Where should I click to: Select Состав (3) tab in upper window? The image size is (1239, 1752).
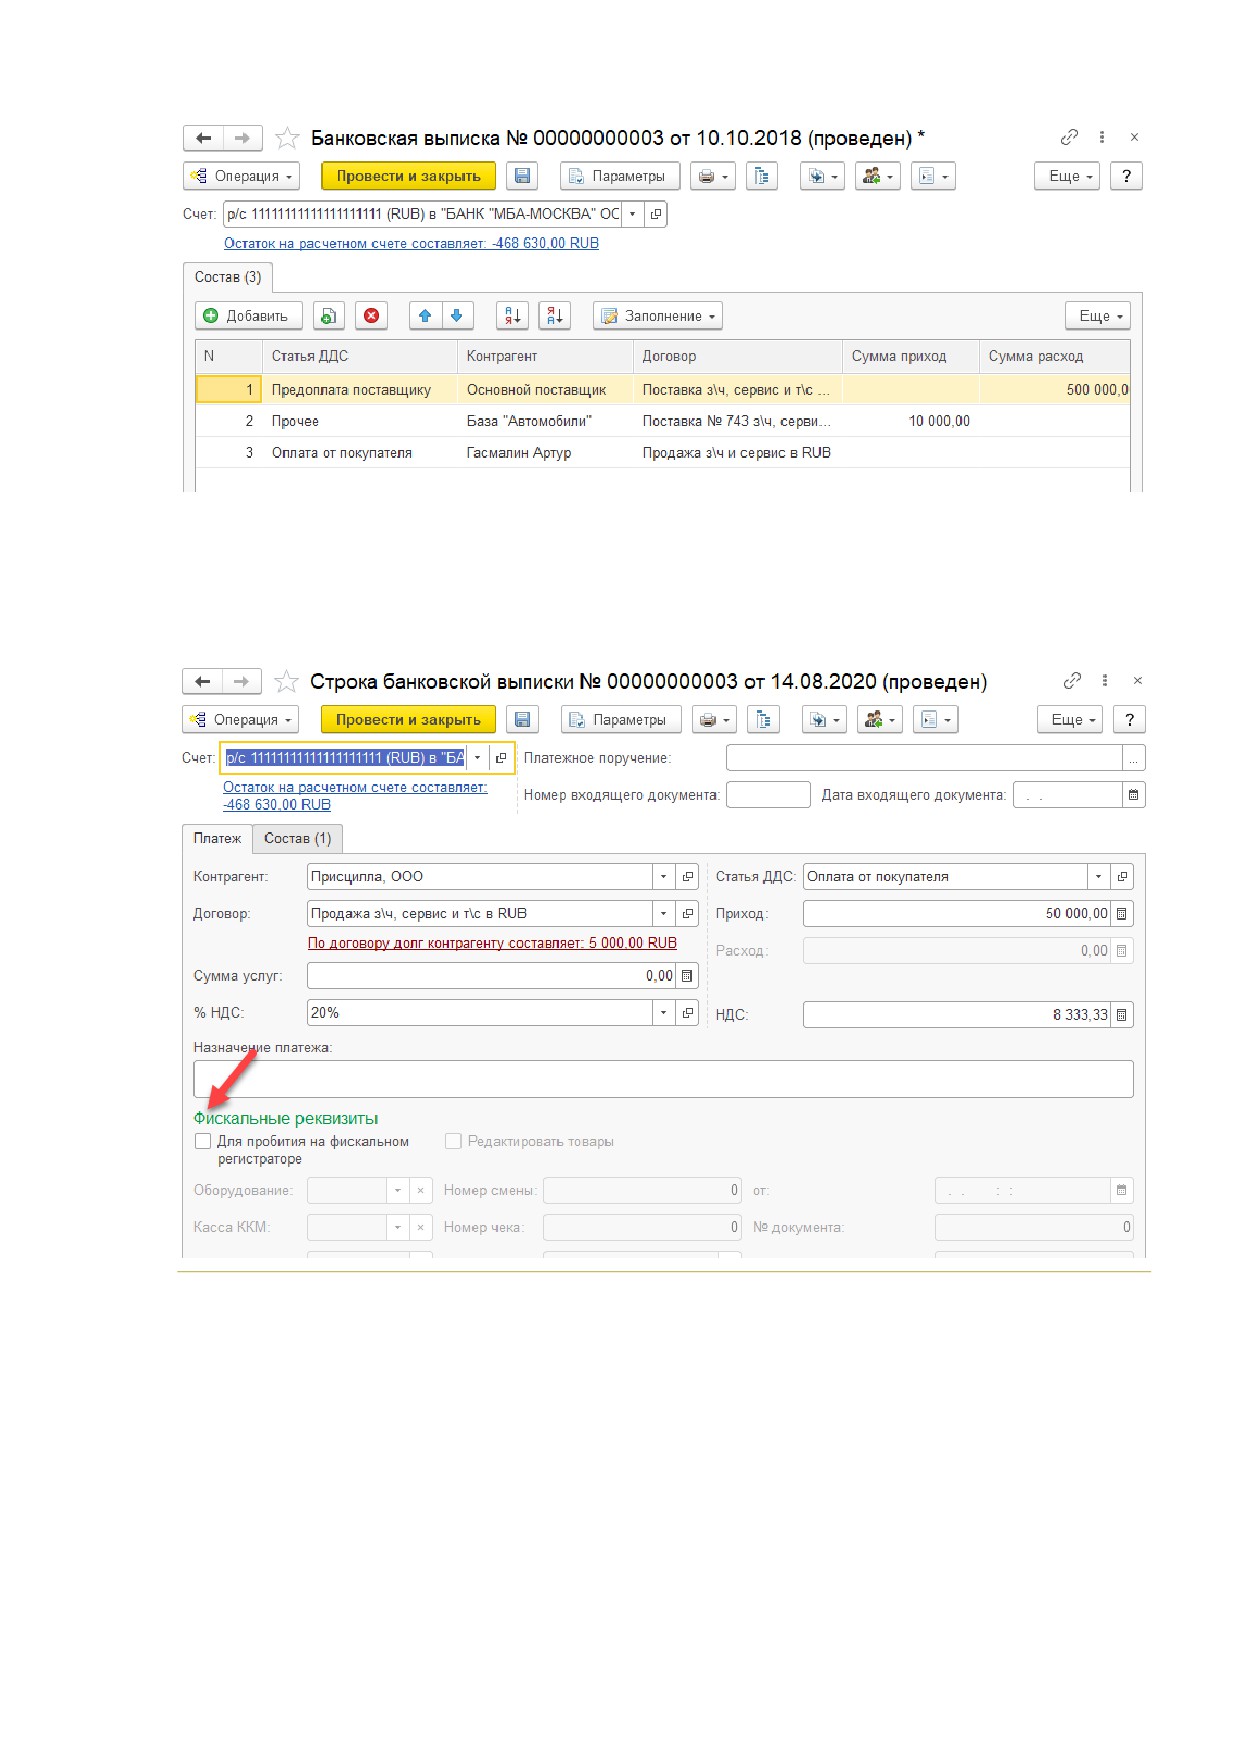(x=228, y=277)
